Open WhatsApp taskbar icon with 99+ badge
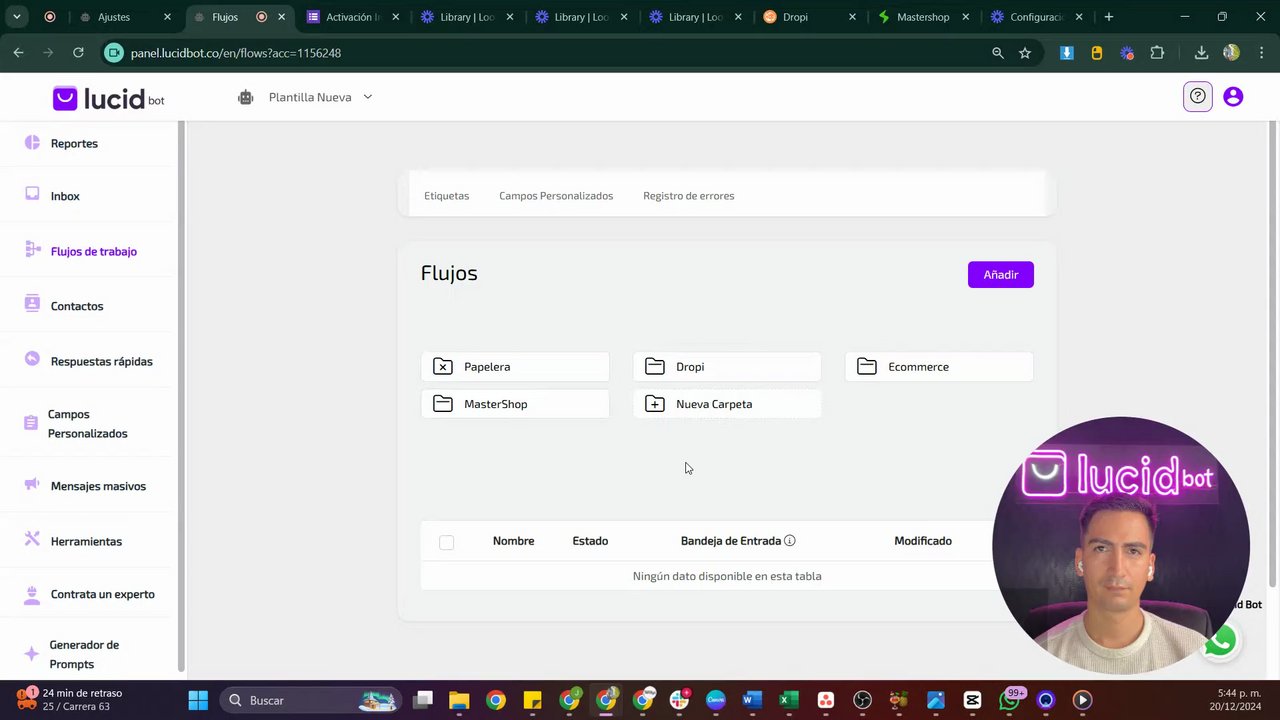Screen dimensions: 1280x720 click(1009, 700)
